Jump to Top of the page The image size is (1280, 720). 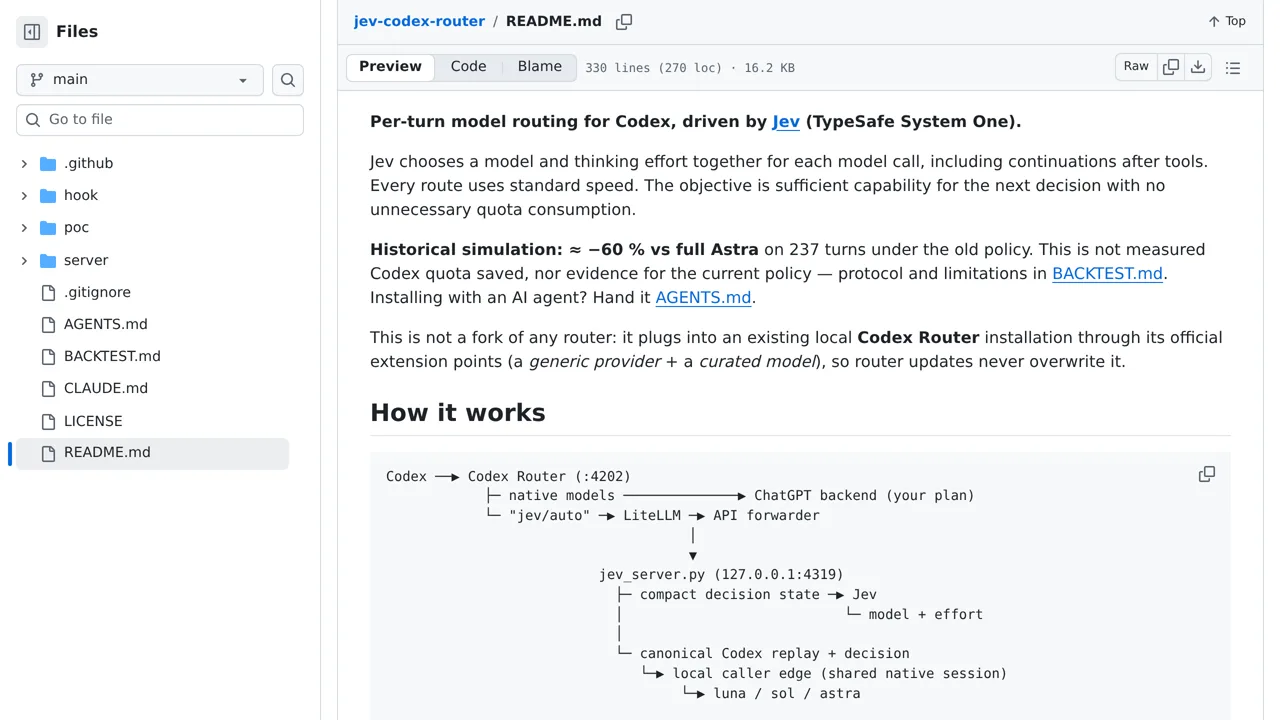pyautogui.click(x=1227, y=22)
